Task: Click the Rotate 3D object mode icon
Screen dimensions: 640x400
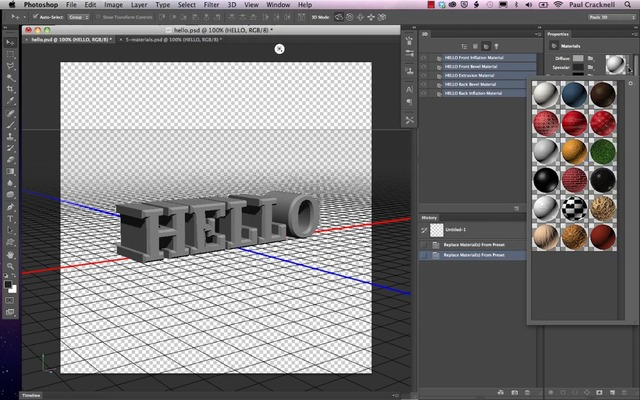Action: tap(339, 17)
